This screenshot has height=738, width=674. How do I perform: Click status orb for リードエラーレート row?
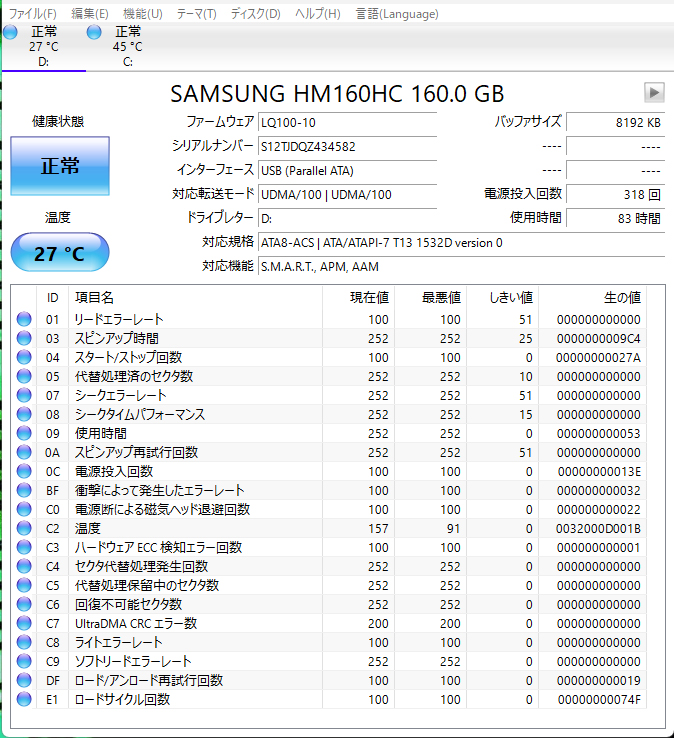24,319
